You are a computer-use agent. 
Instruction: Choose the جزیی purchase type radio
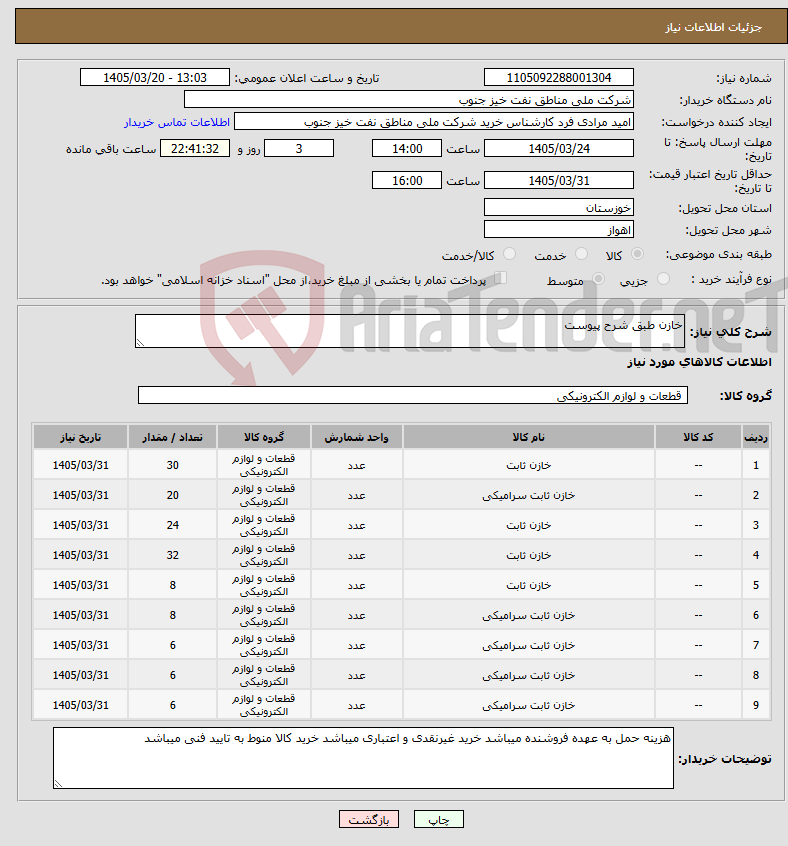[663, 279]
